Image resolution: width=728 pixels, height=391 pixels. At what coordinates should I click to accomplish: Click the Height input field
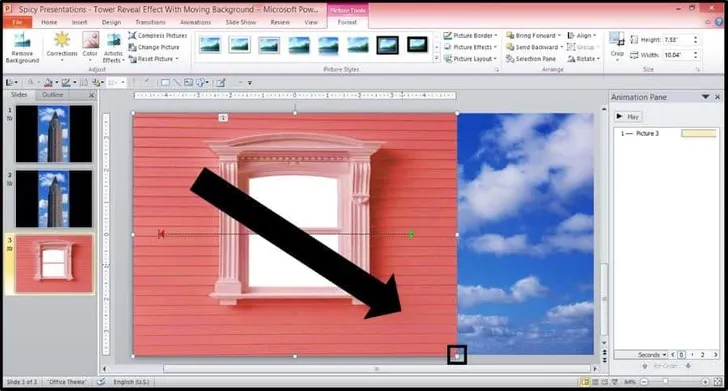677,40
